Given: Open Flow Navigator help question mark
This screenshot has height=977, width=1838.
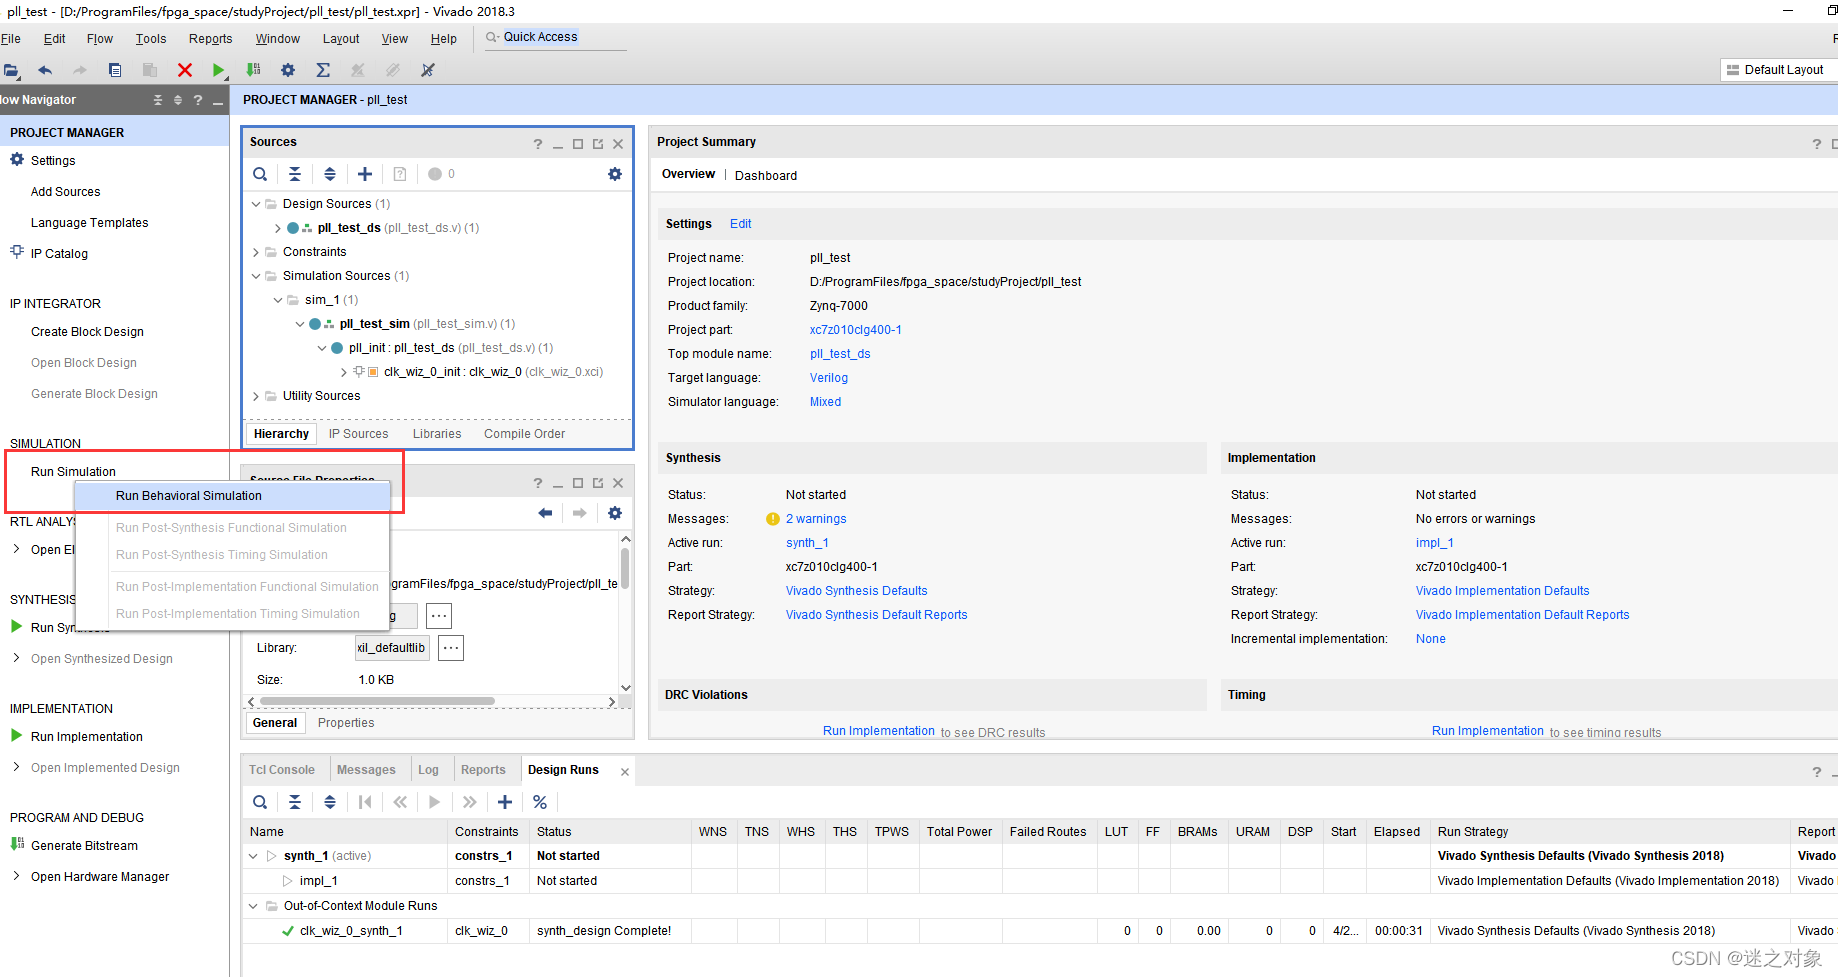Looking at the screenshot, I should point(198,100).
